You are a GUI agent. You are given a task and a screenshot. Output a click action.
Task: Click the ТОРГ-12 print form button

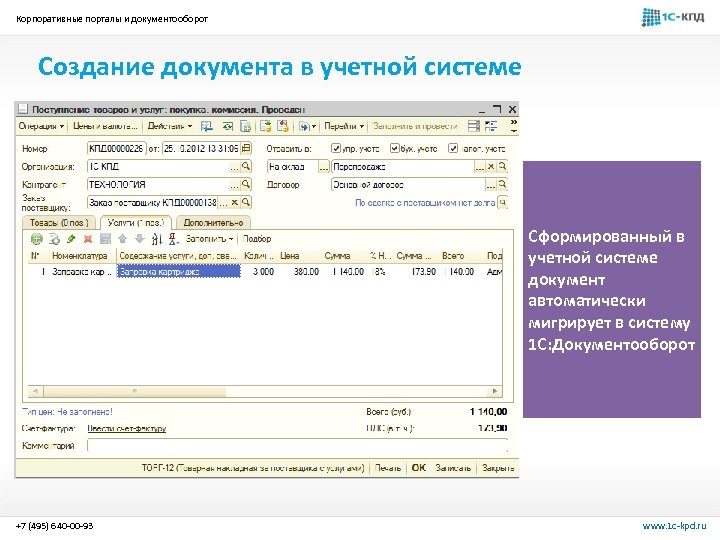tap(253, 468)
